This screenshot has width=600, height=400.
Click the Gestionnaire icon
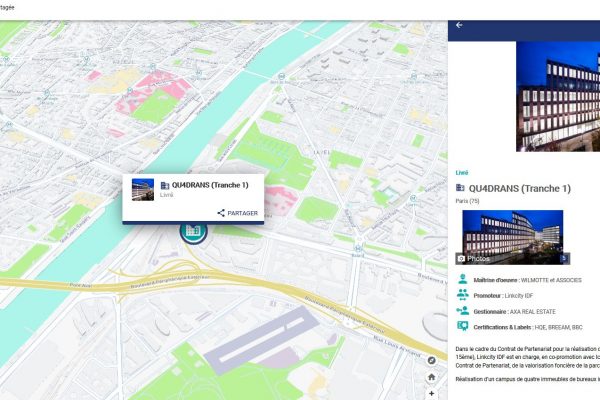(462, 311)
